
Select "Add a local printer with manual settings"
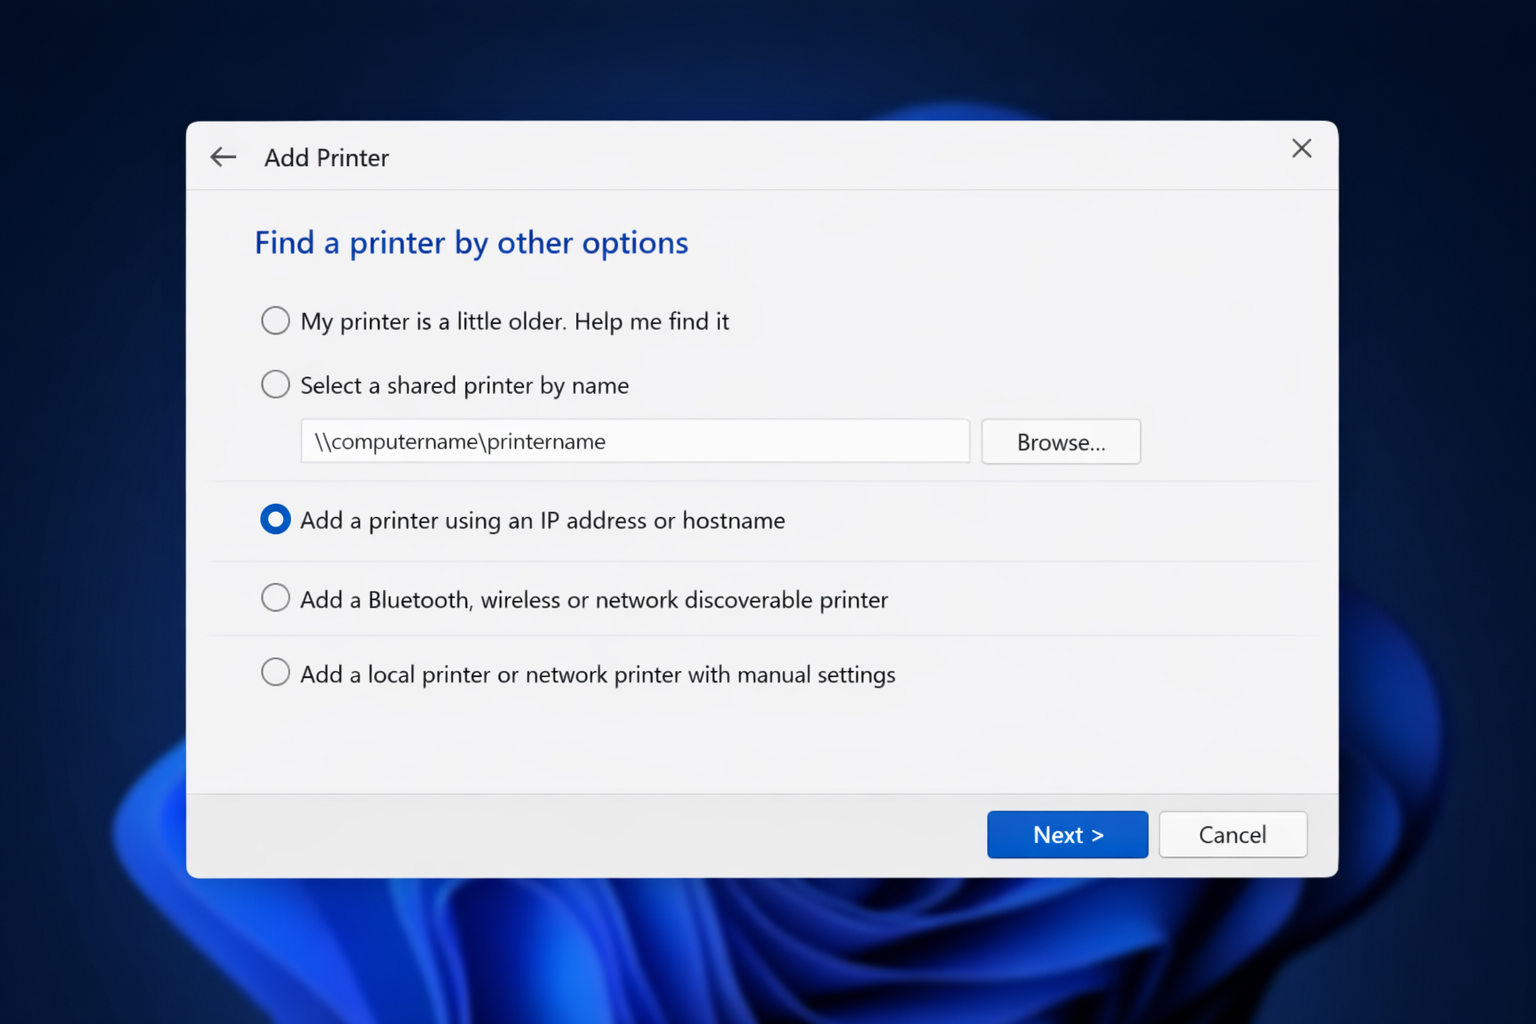[x=275, y=672]
